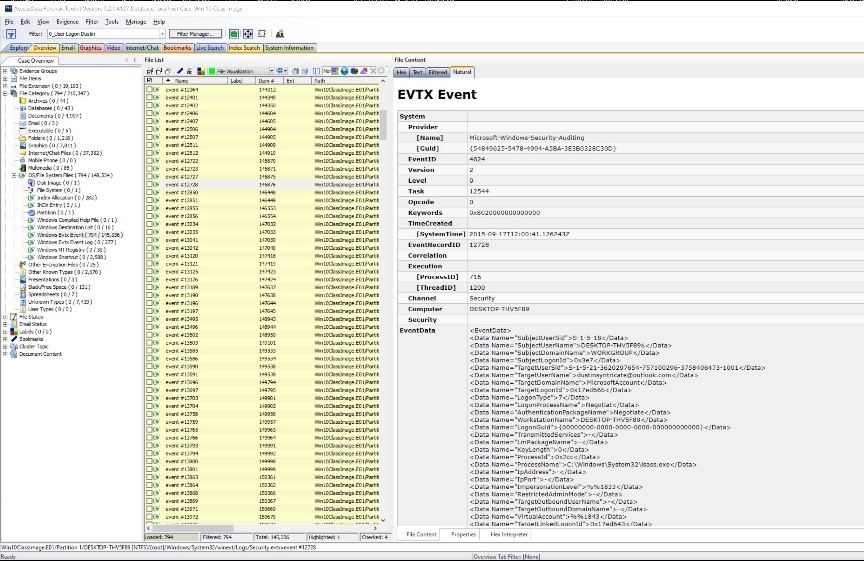Check the box for event #12722
This screenshot has width=864, height=561.
pyautogui.click(x=149, y=161)
